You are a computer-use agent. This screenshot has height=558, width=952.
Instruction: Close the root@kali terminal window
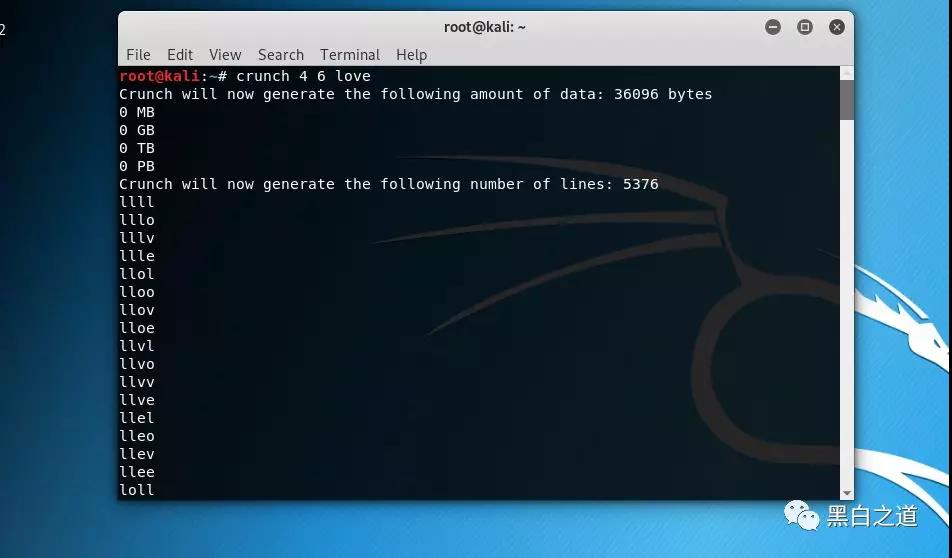click(837, 27)
